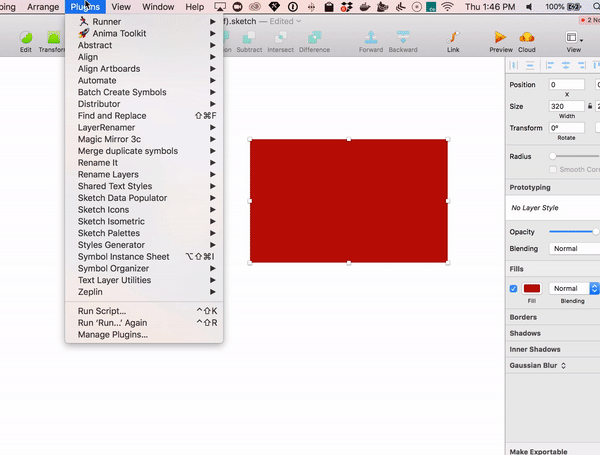Viewport: 600px width, 455px height.
Task: Open the Gaussian Blur type dropdown
Action: 563,365
